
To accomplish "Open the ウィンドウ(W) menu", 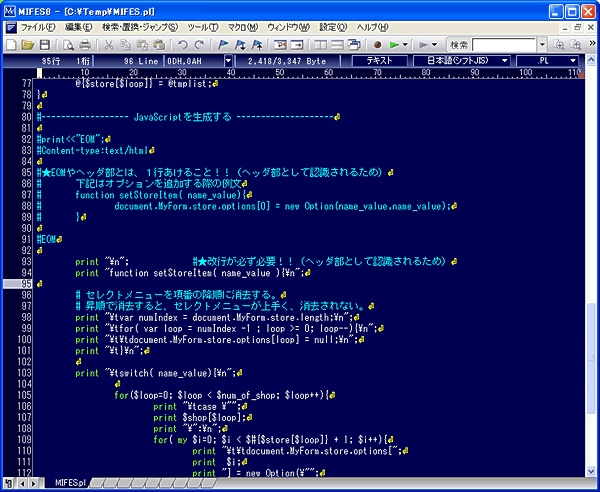I will (x=289, y=27).
